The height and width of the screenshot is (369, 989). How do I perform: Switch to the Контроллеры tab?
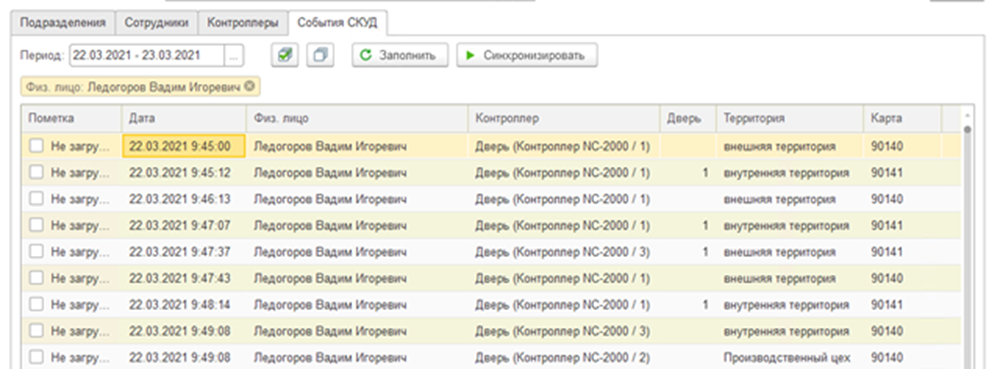point(243,23)
